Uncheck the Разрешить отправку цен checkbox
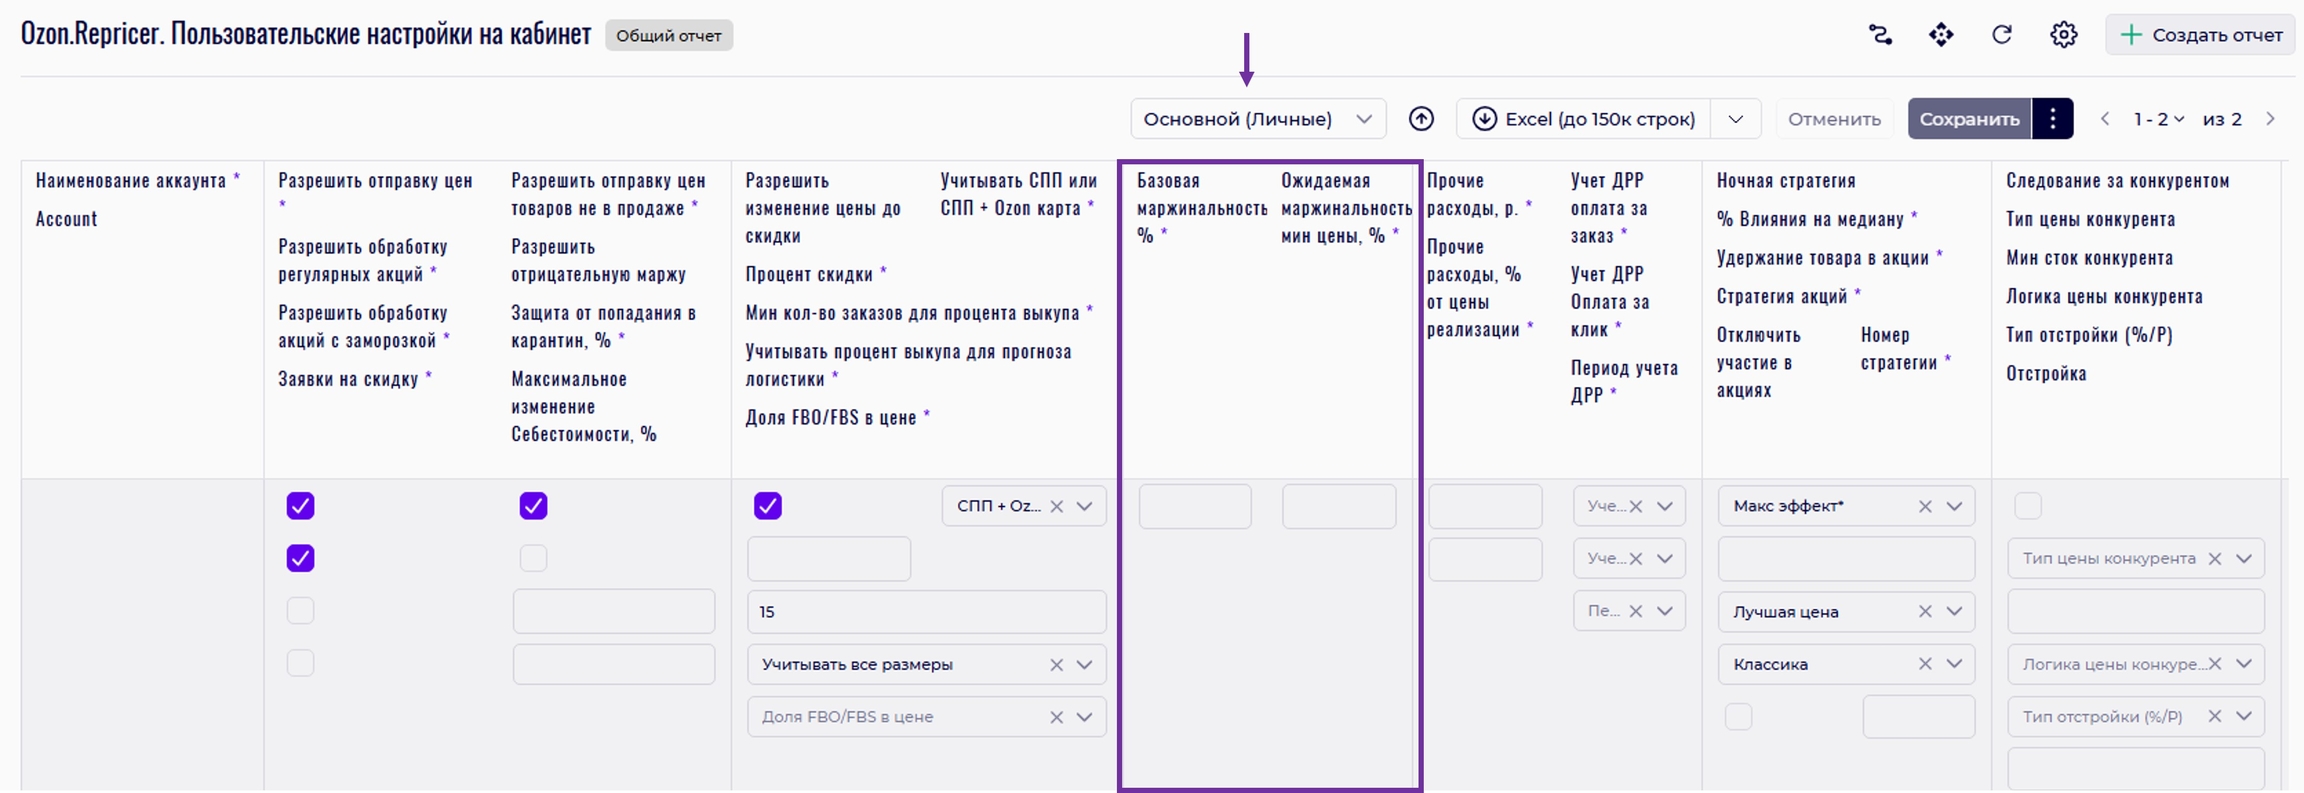This screenshot has height=793, width=2304. pos(301,506)
